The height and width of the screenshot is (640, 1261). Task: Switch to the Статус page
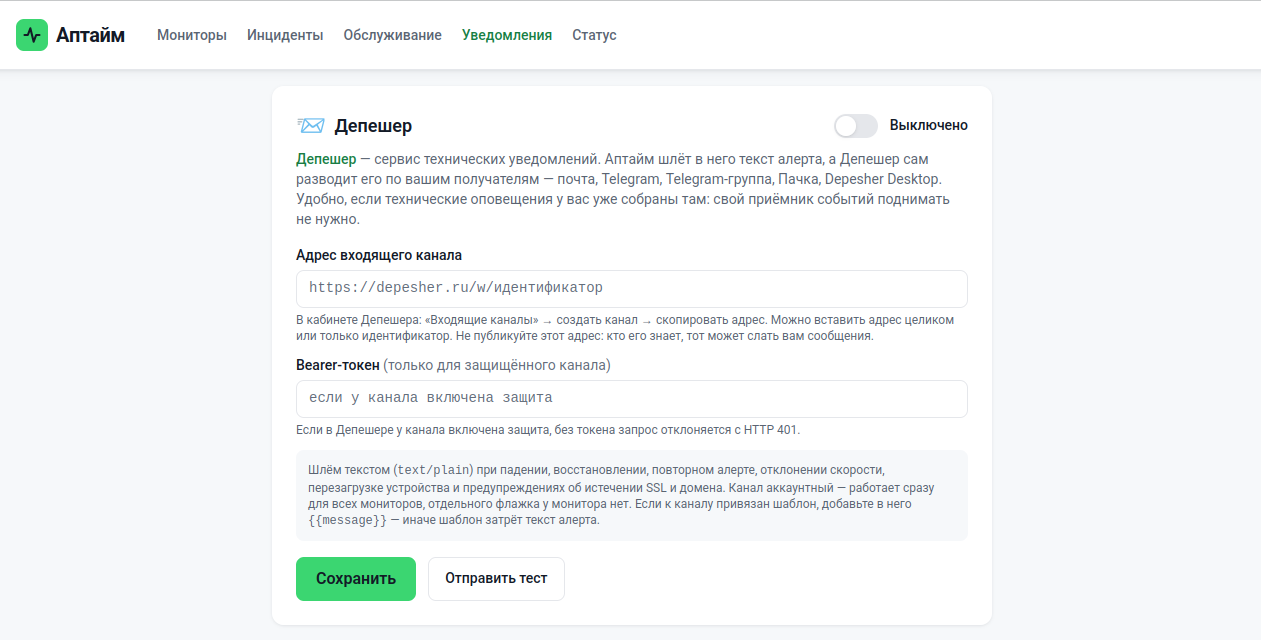594,35
